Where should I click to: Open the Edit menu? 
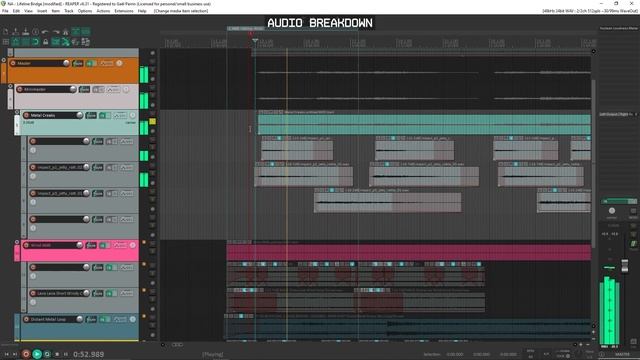[16, 11]
